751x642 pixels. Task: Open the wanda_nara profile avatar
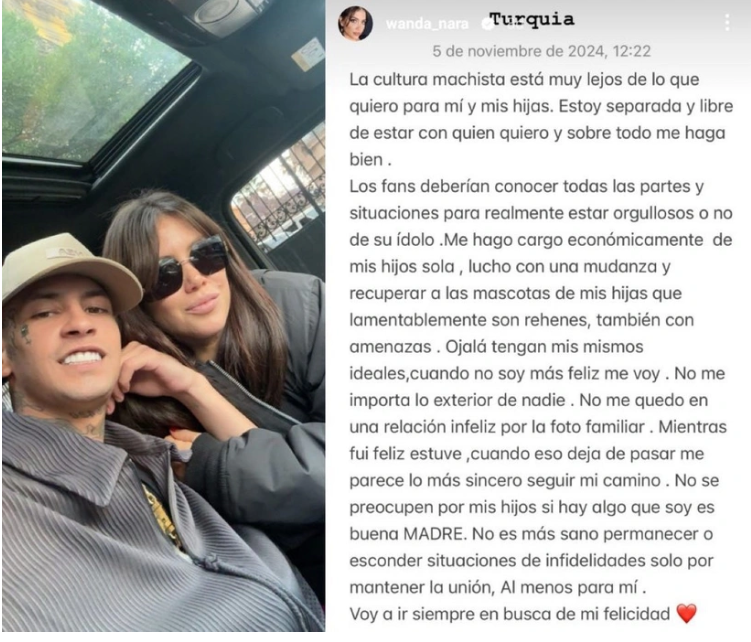tap(355, 23)
